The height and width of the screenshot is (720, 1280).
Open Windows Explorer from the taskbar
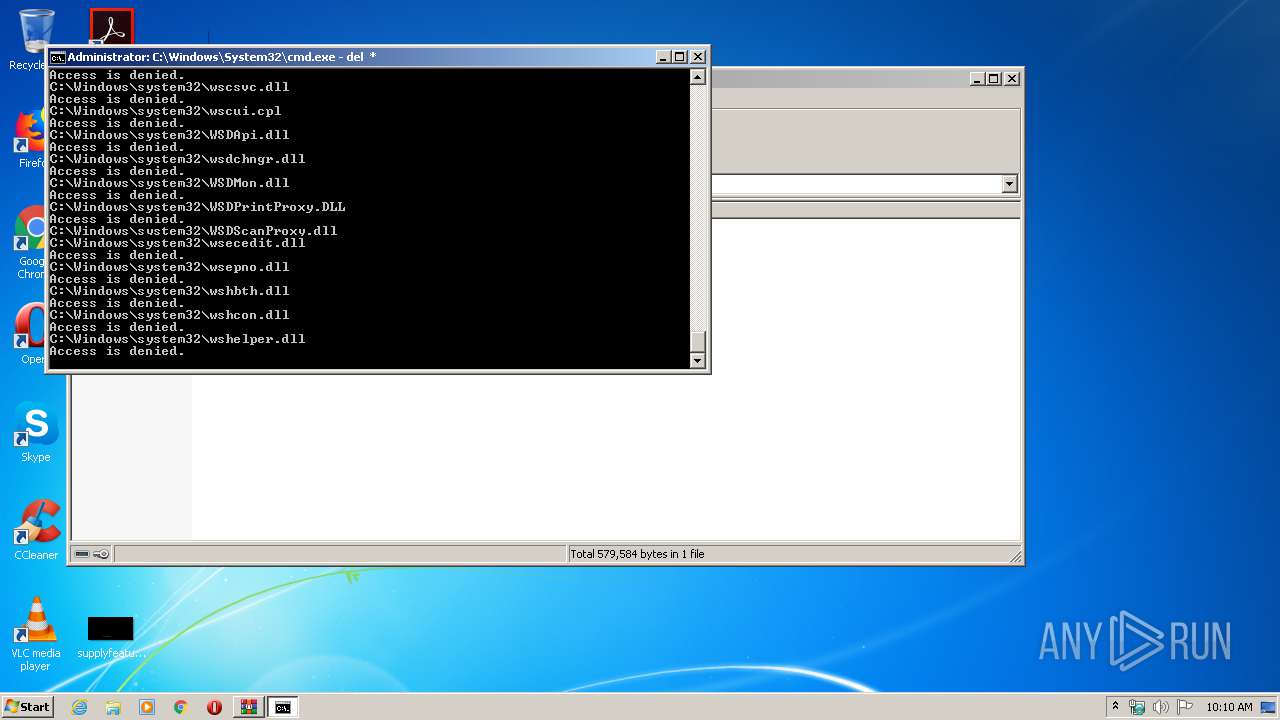point(113,707)
